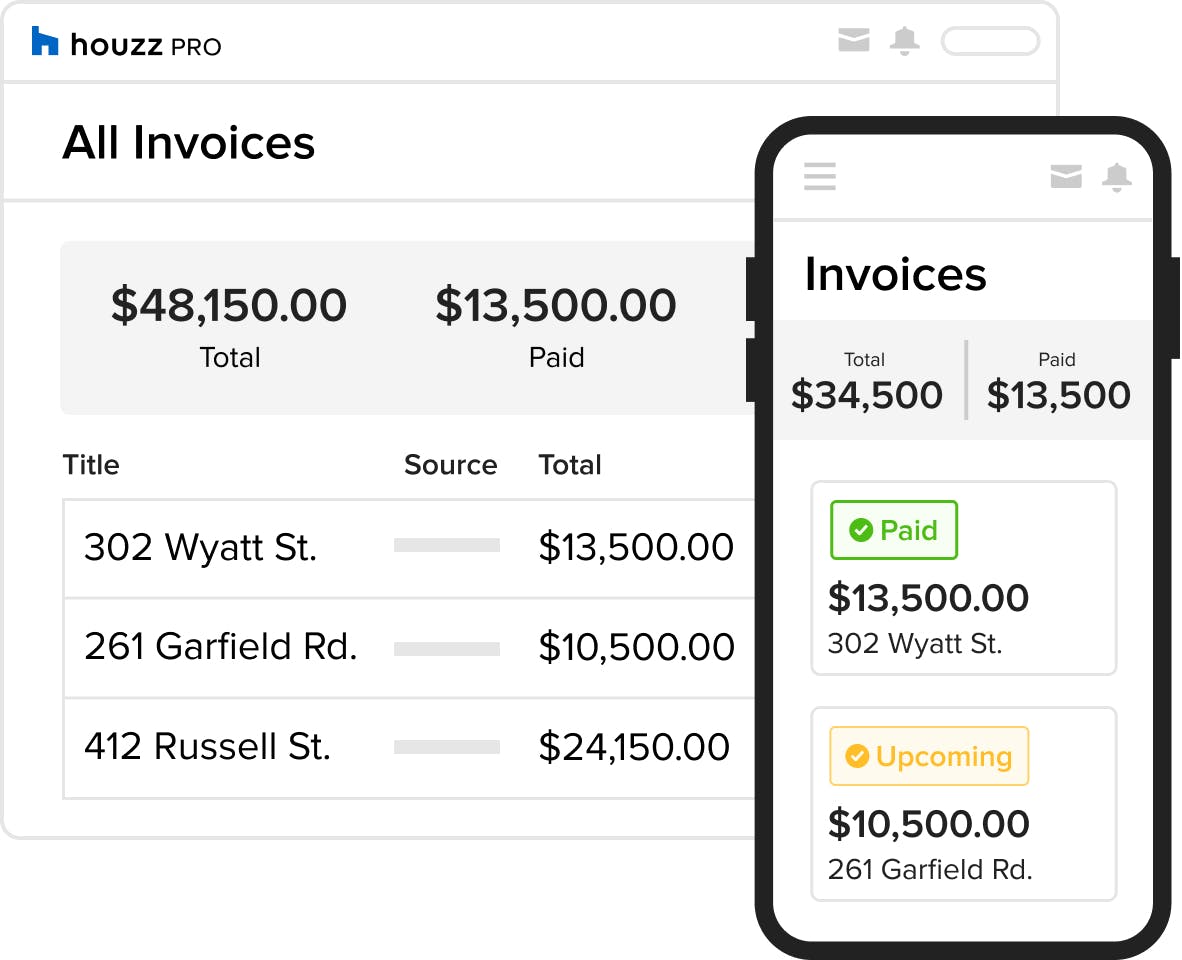Sort by the Title column header
The height and width of the screenshot is (960, 1182).
click(91, 465)
